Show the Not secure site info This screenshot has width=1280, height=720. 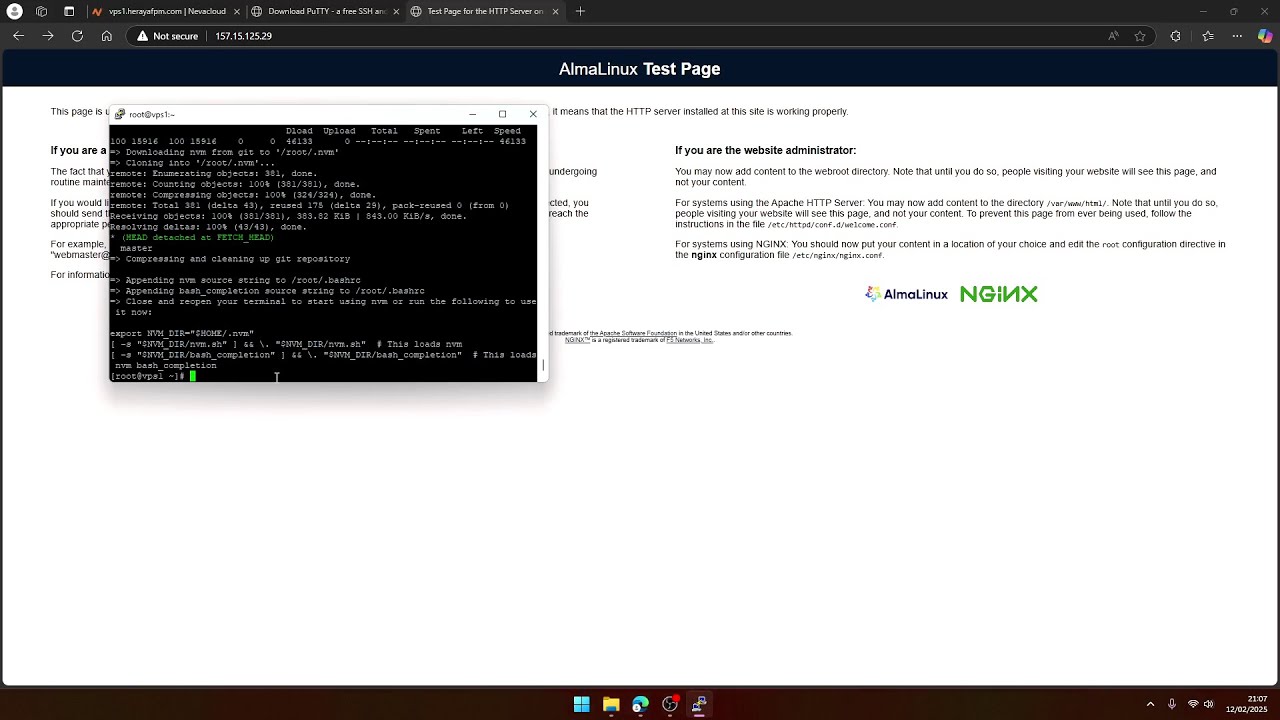(x=168, y=36)
